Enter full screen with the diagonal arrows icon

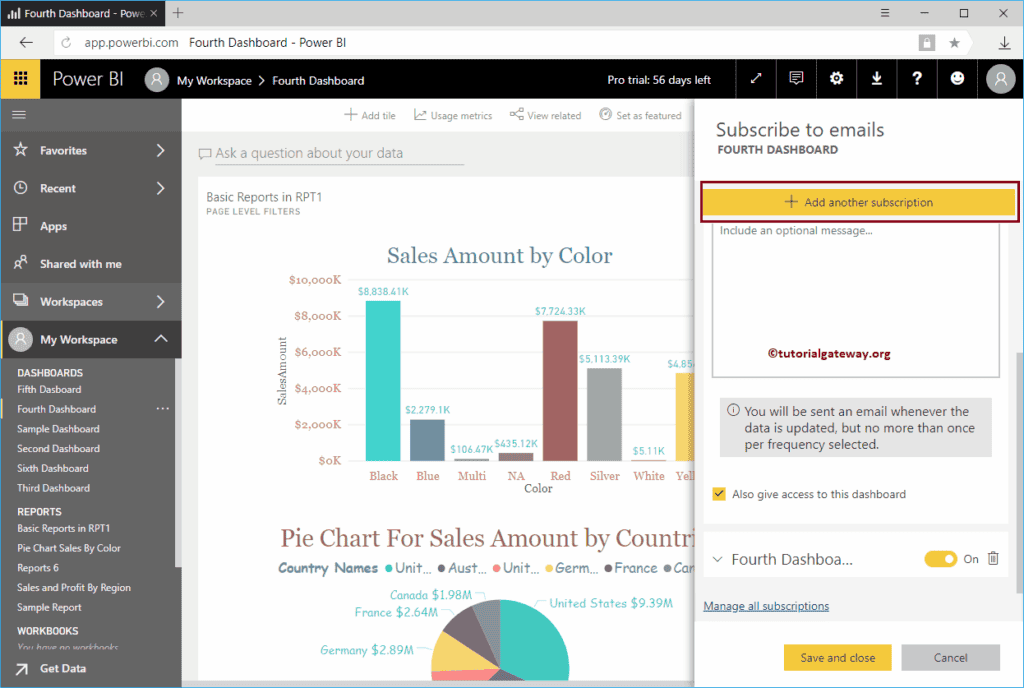(x=756, y=80)
